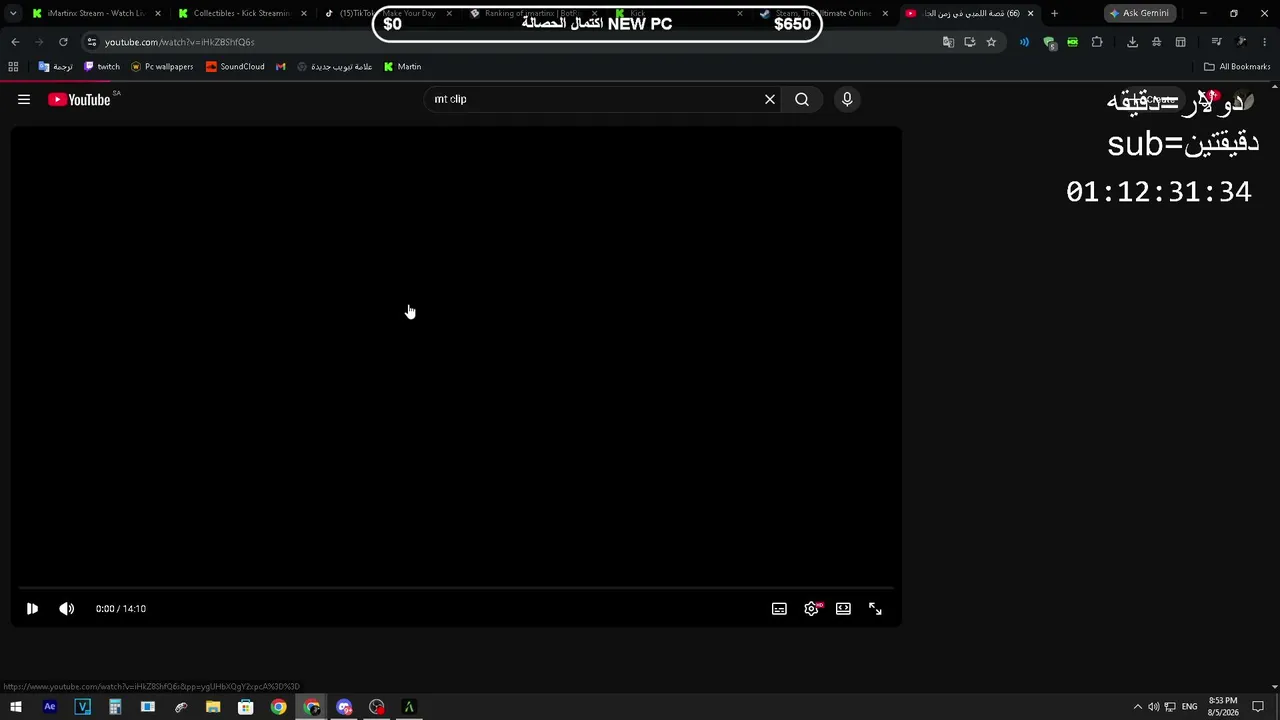Go back with the browser back arrow
Image resolution: width=1280 pixels, height=720 pixels.
(15, 42)
